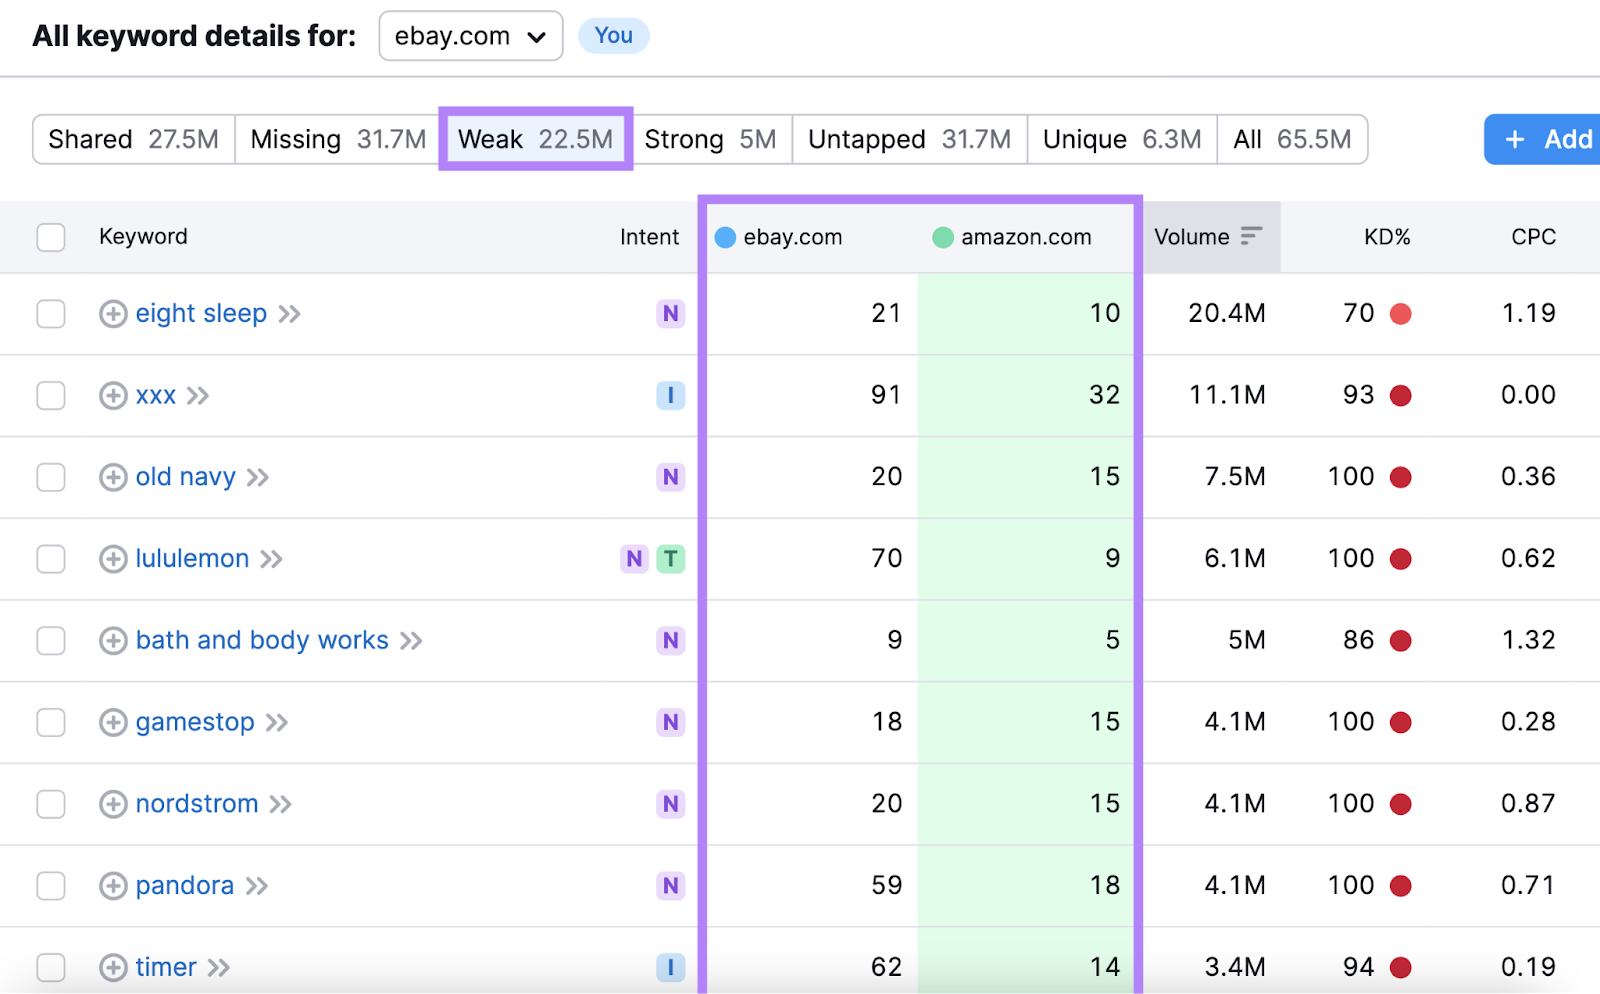Click the Volume sort icon
The width and height of the screenshot is (1600, 994).
pyautogui.click(x=1251, y=236)
